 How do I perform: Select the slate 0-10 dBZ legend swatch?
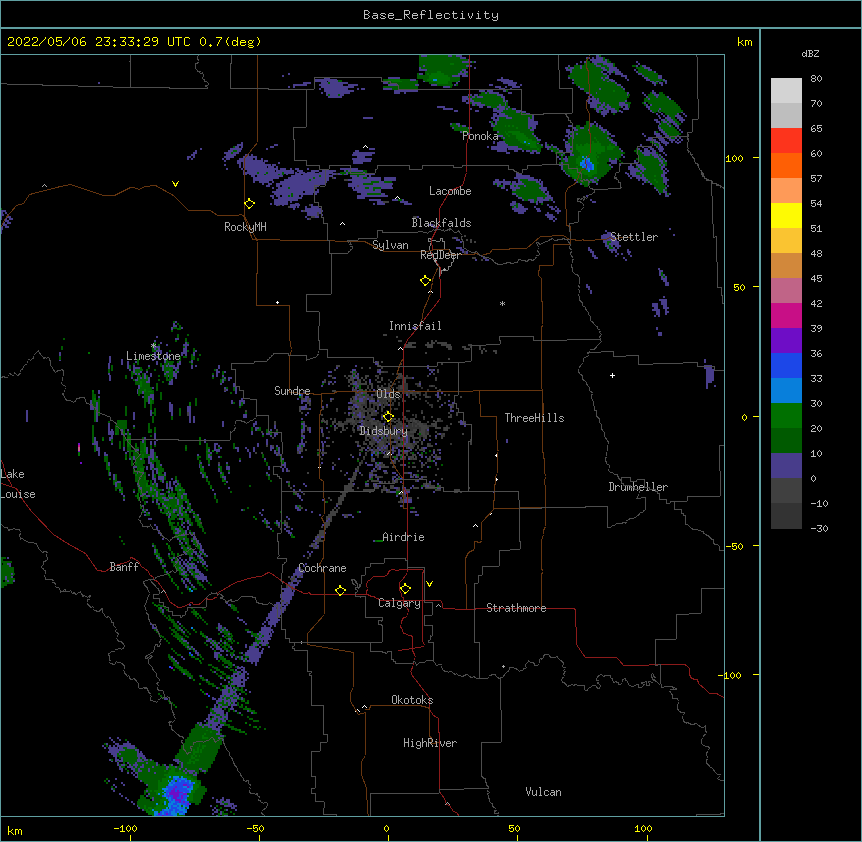[x=786, y=466]
